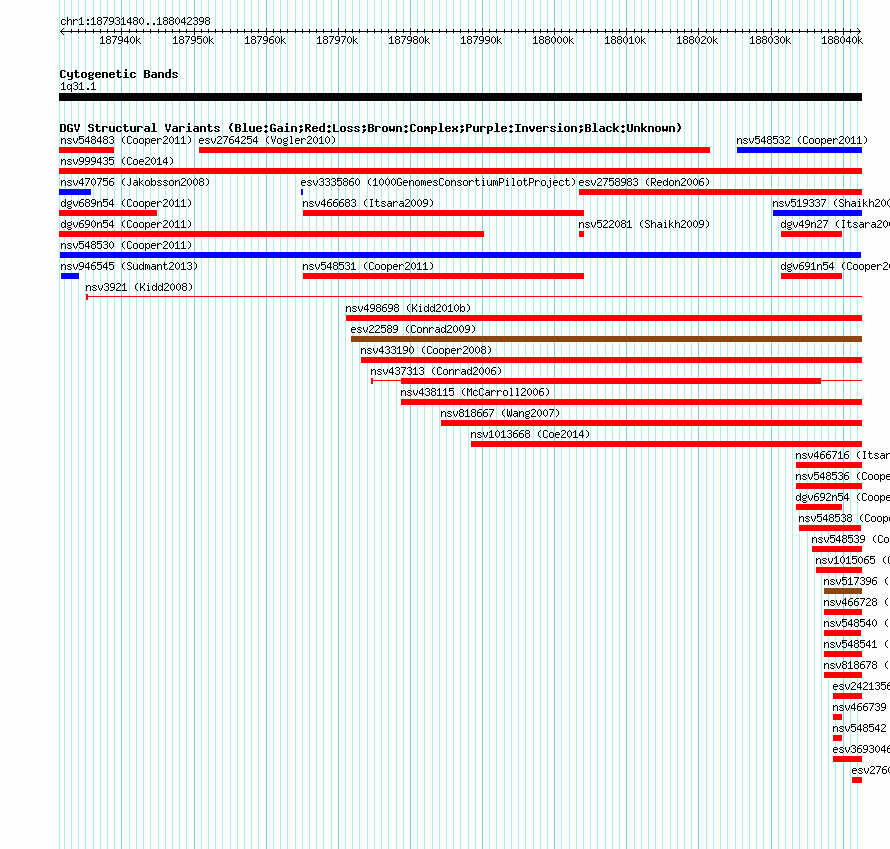This screenshot has height=849, width=890.
Task: Click the nsv548483 (Cooper2011) variant label
Action: [126, 140]
